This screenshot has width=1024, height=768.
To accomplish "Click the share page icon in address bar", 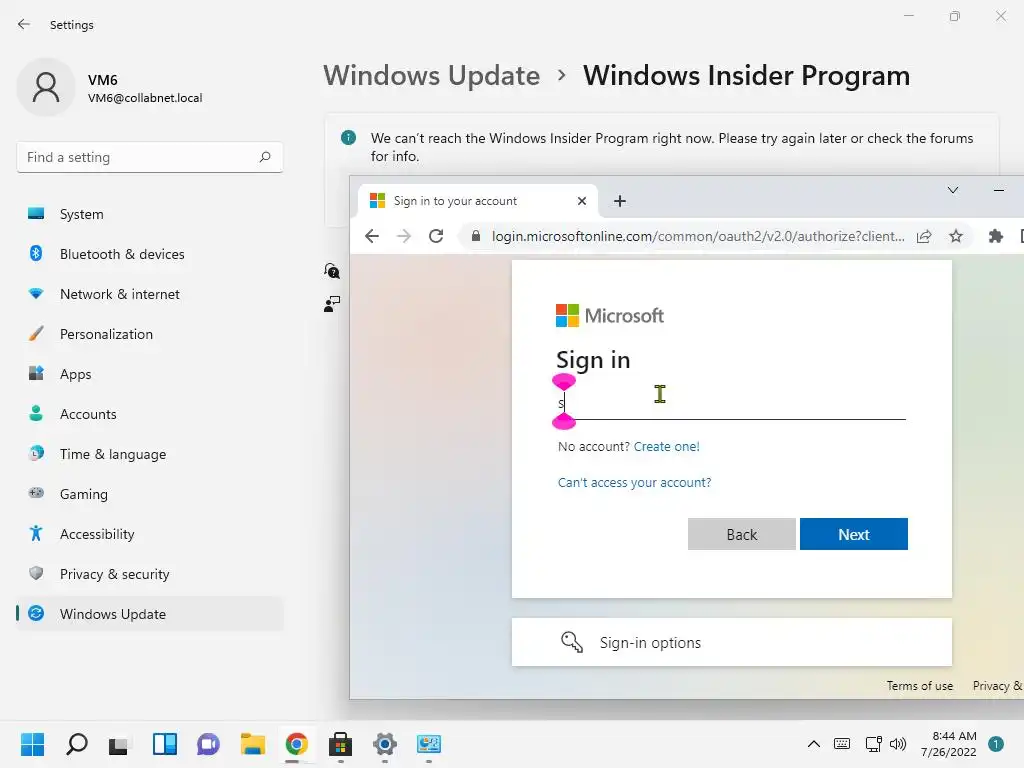I will coord(923,236).
